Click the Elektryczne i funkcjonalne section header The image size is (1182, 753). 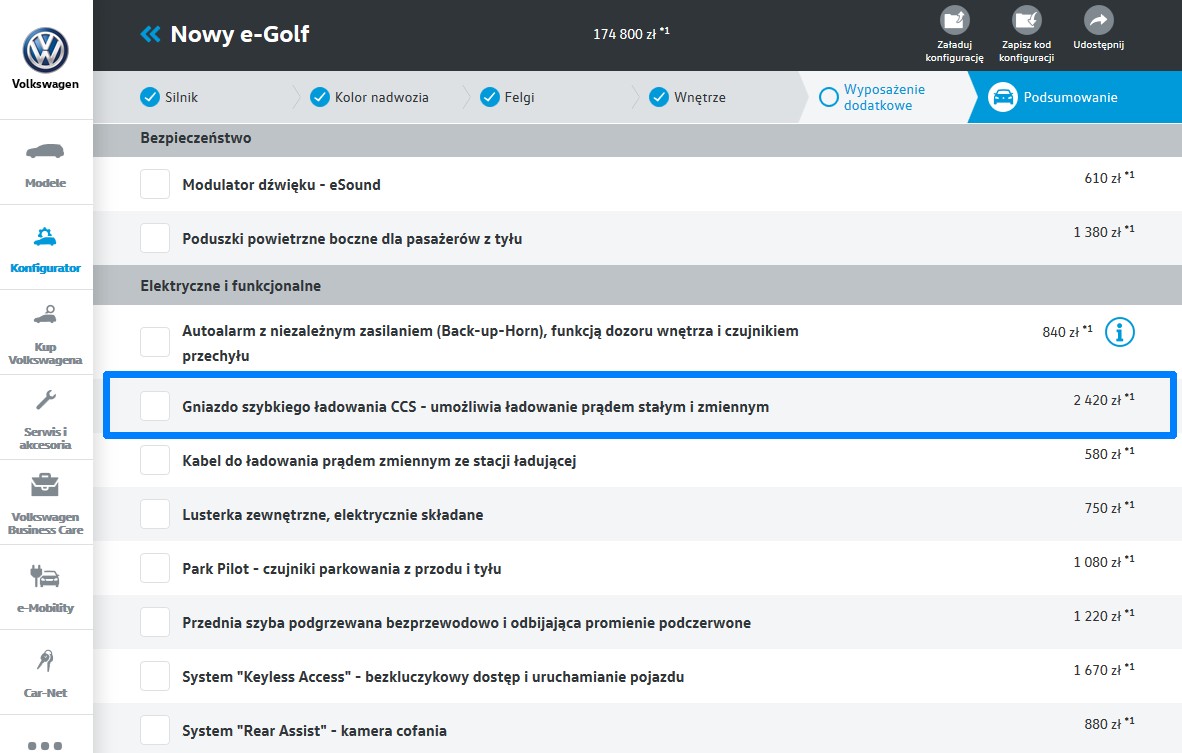pyautogui.click(x=638, y=286)
